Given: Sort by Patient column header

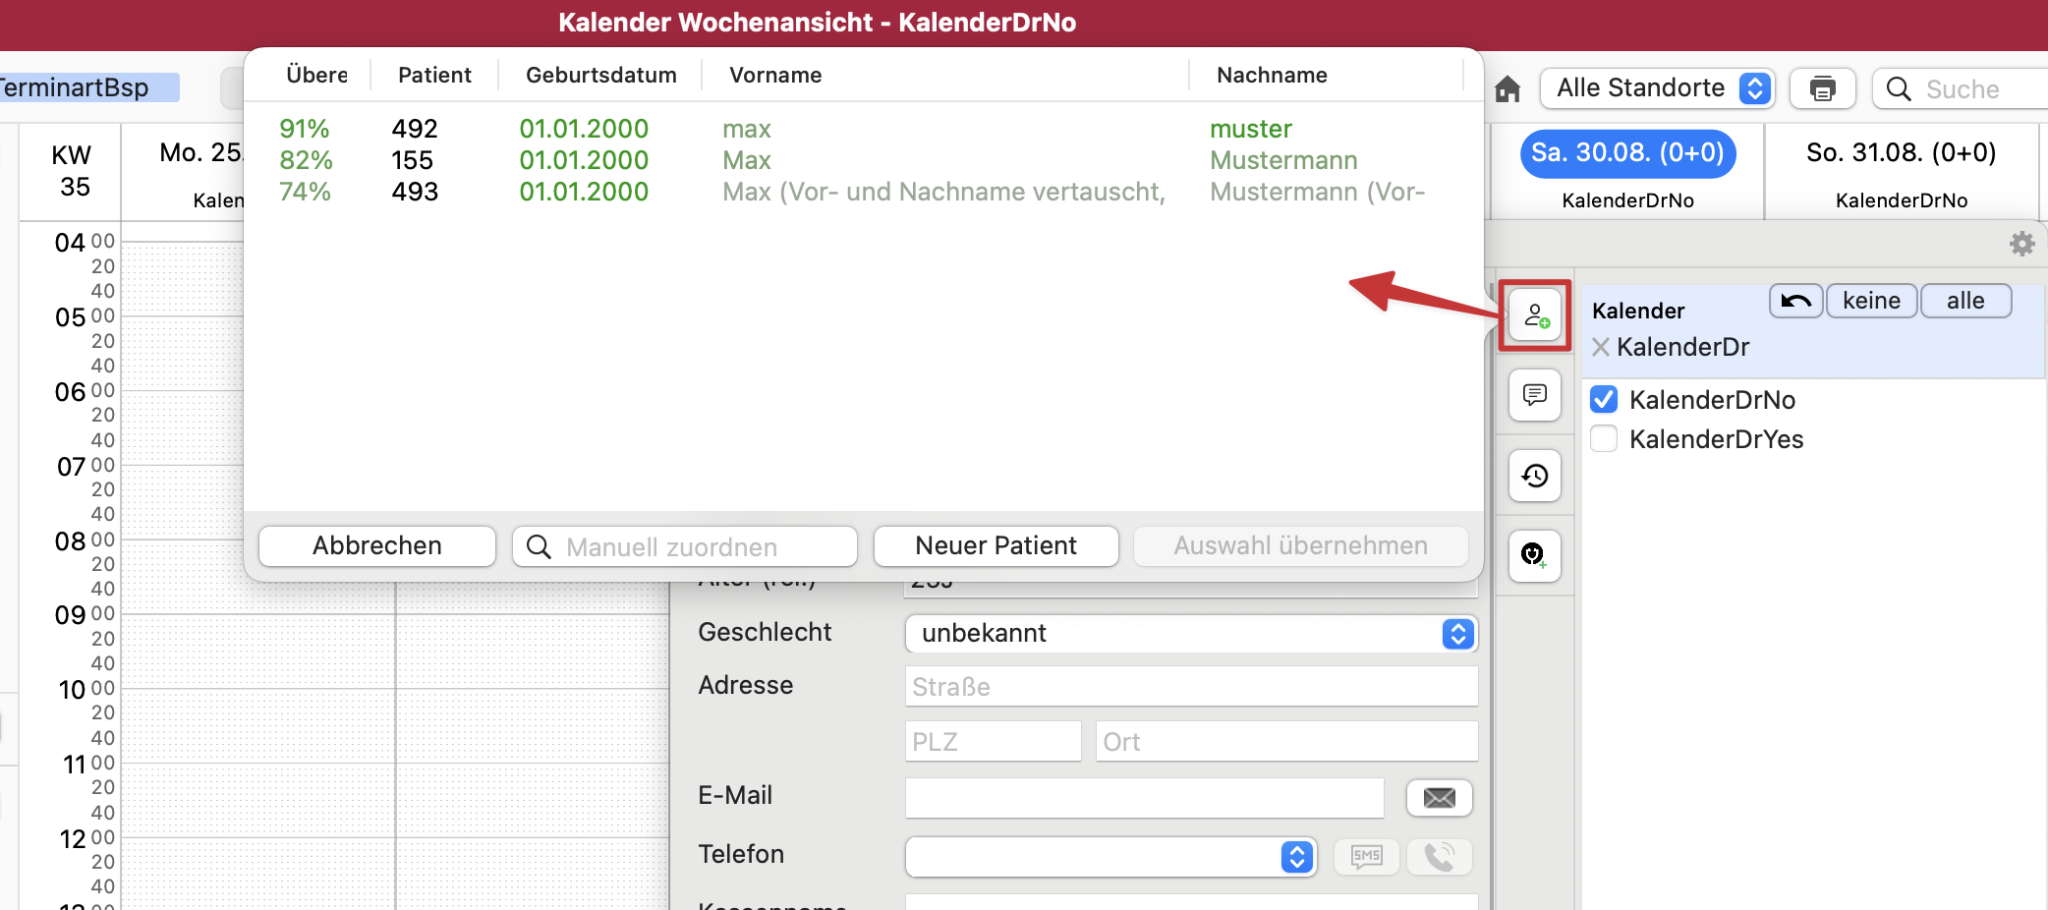Looking at the screenshot, I should click(434, 75).
